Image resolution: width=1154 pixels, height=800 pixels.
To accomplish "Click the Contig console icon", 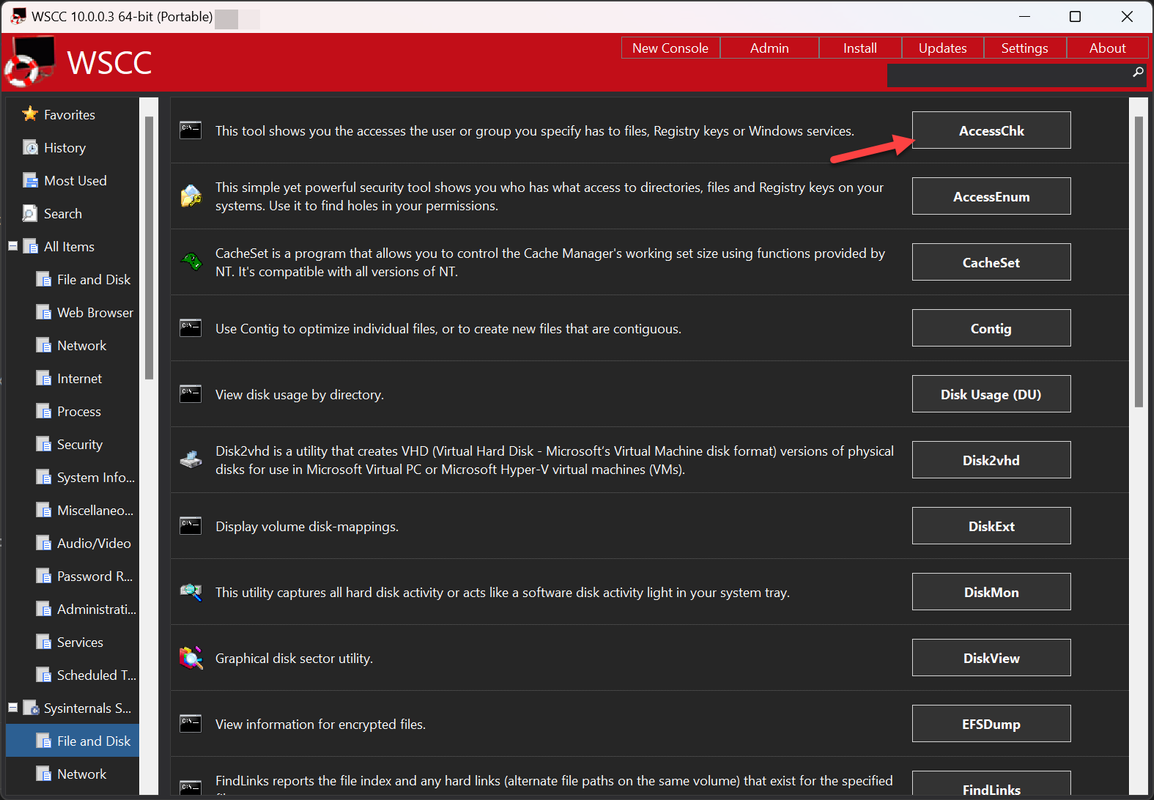I will tap(191, 328).
